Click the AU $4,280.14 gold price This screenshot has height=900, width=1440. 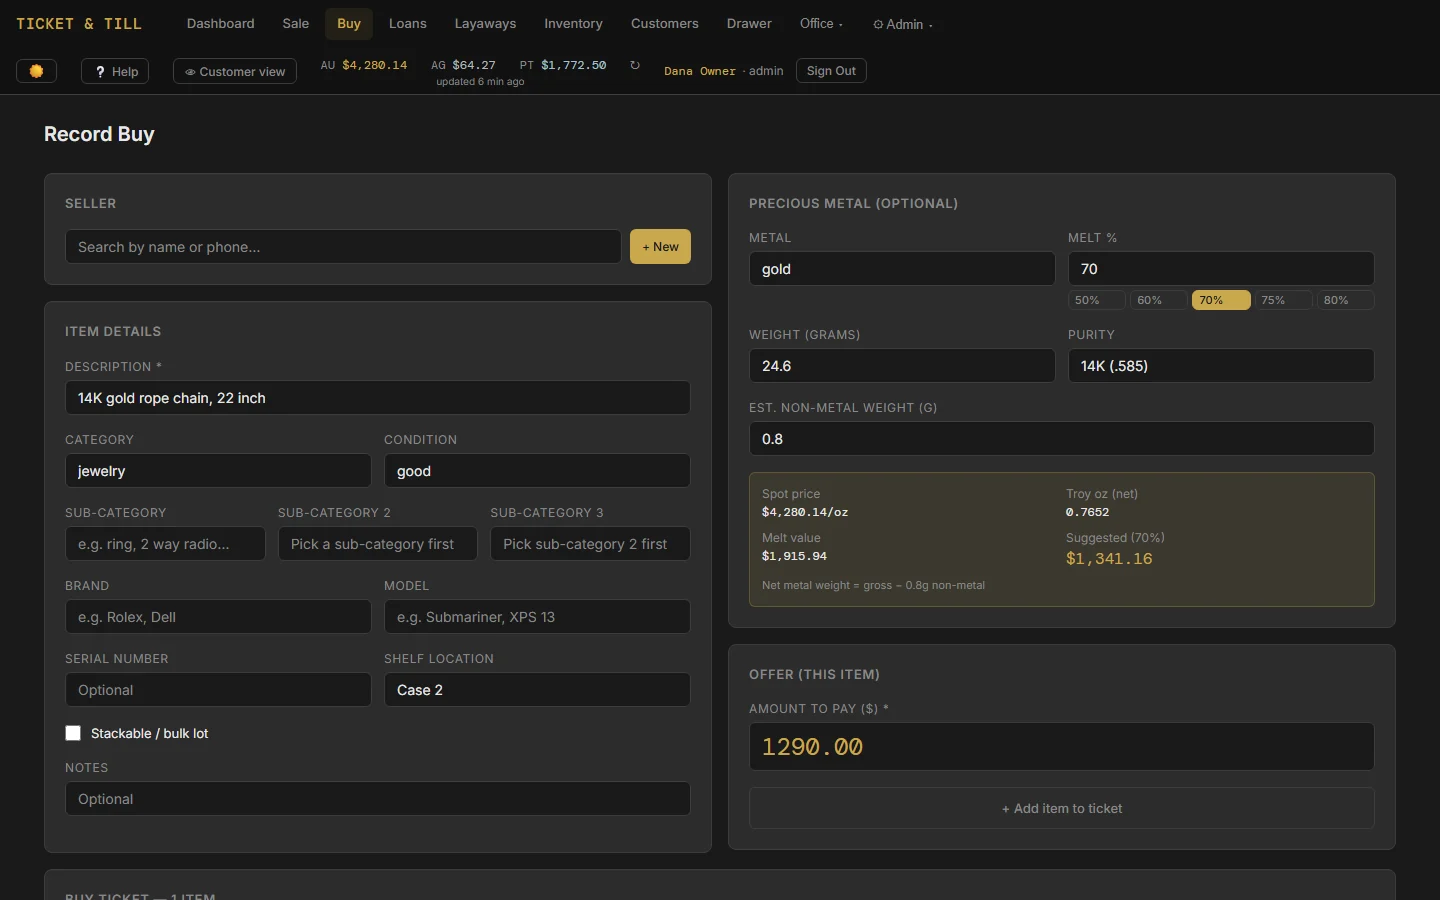(364, 65)
